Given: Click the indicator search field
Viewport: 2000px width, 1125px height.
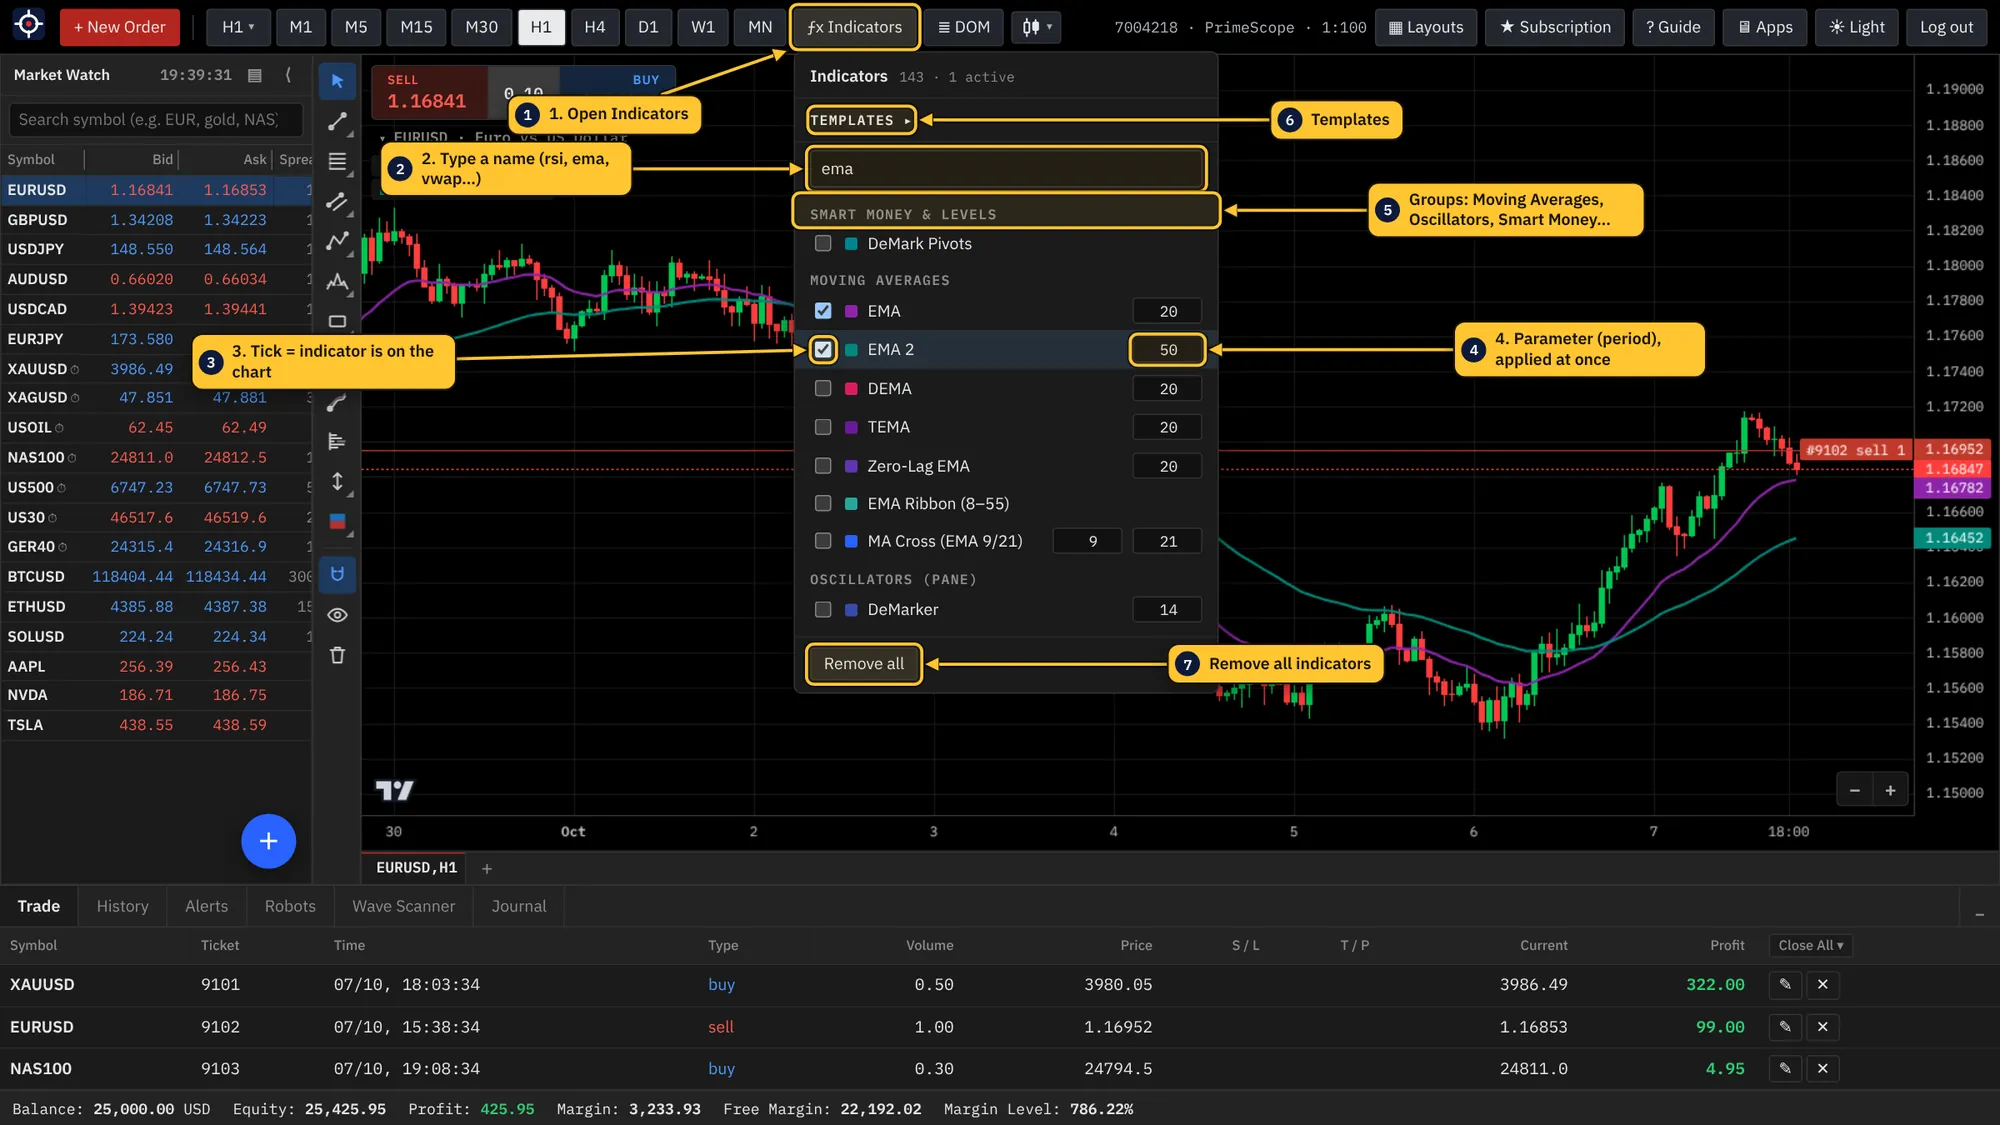Looking at the screenshot, I should tap(1006, 169).
